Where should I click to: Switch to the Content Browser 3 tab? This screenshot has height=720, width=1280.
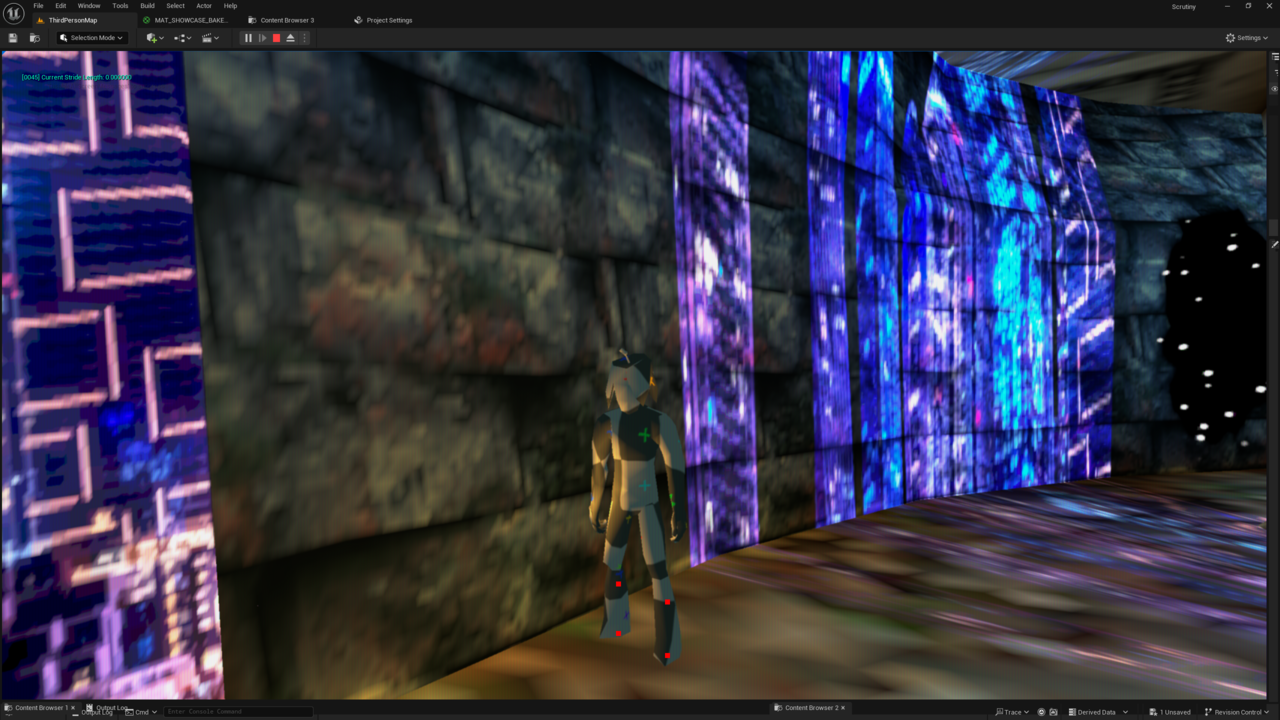coord(286,20)
